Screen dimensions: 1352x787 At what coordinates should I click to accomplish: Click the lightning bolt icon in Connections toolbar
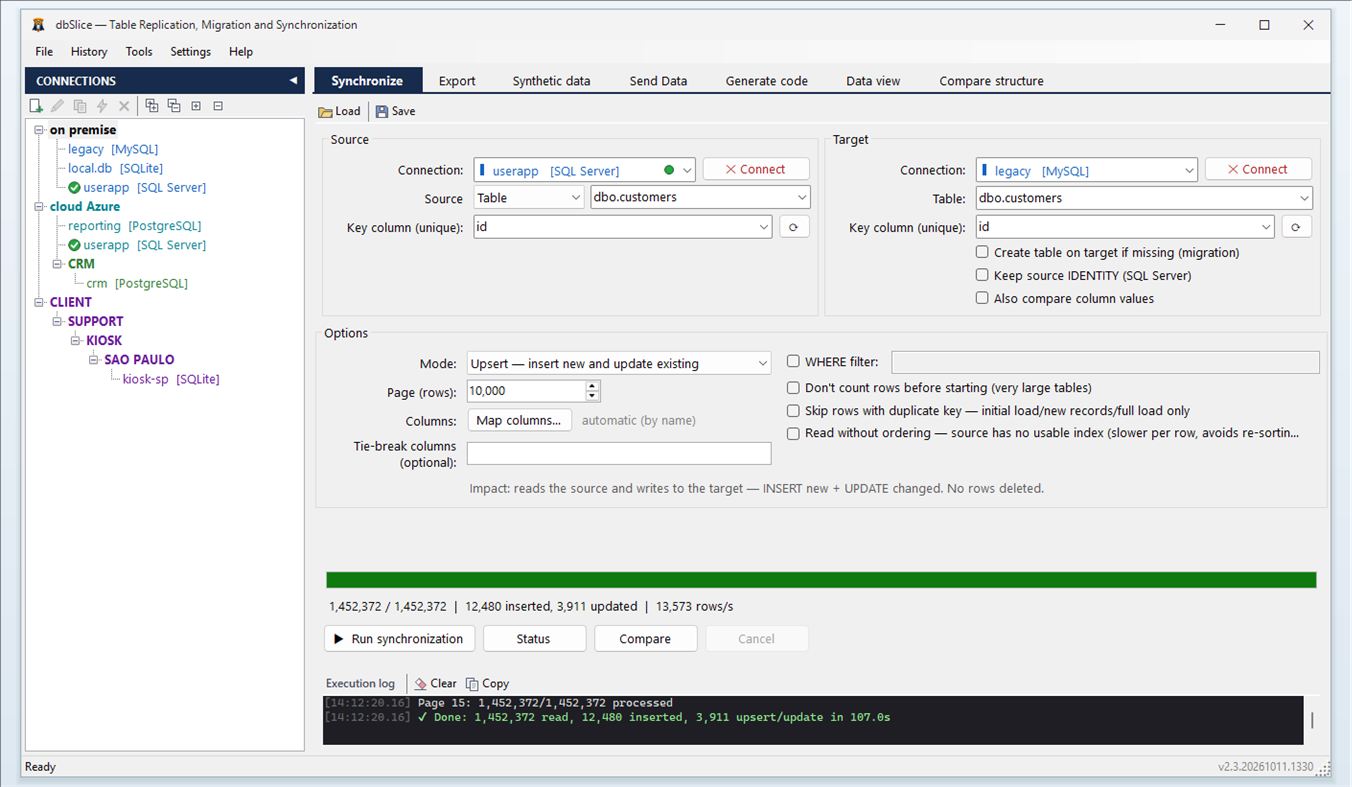[x=102, y=106]
